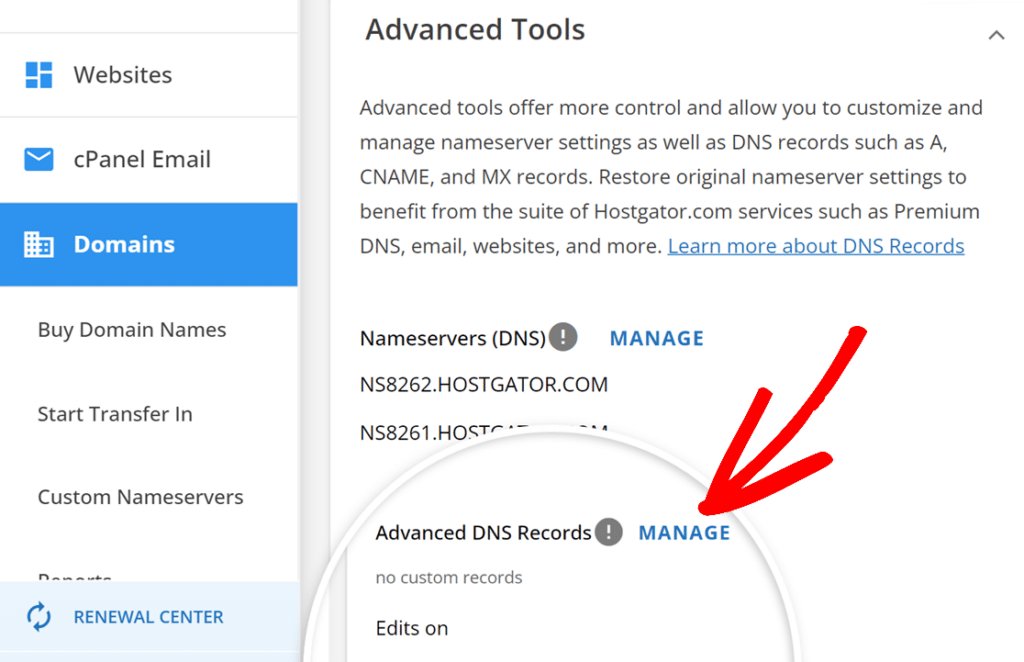Image resolution: width=1024 pixels, height=662 pixels.
Task: Open the Renewal Center
Action: 148,617
